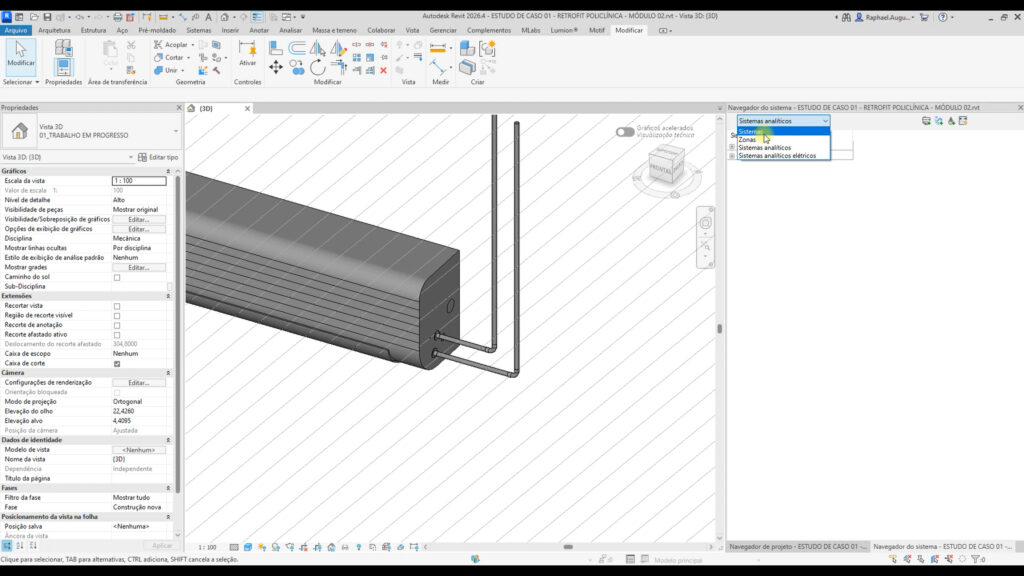Select the Align tool

[276, 47]
